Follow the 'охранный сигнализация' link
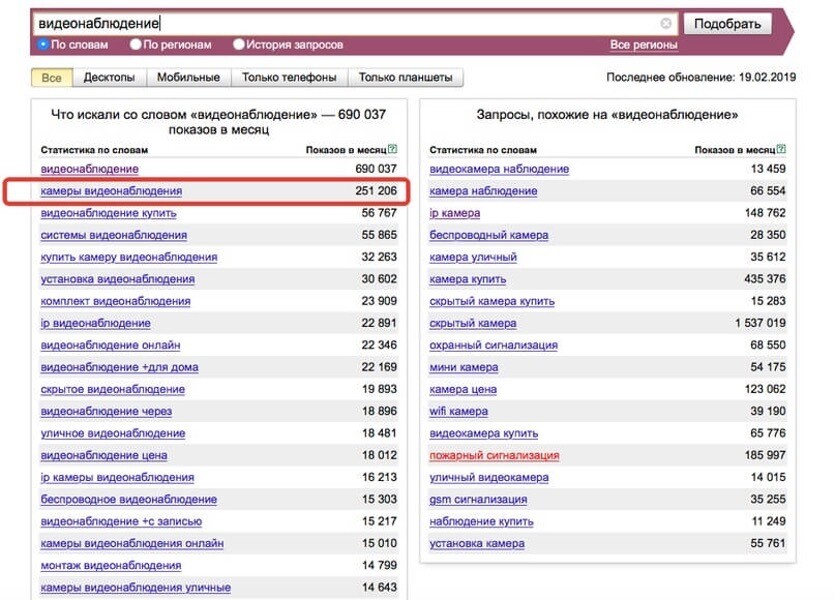836x600 pixels. [x=494, y=345]
